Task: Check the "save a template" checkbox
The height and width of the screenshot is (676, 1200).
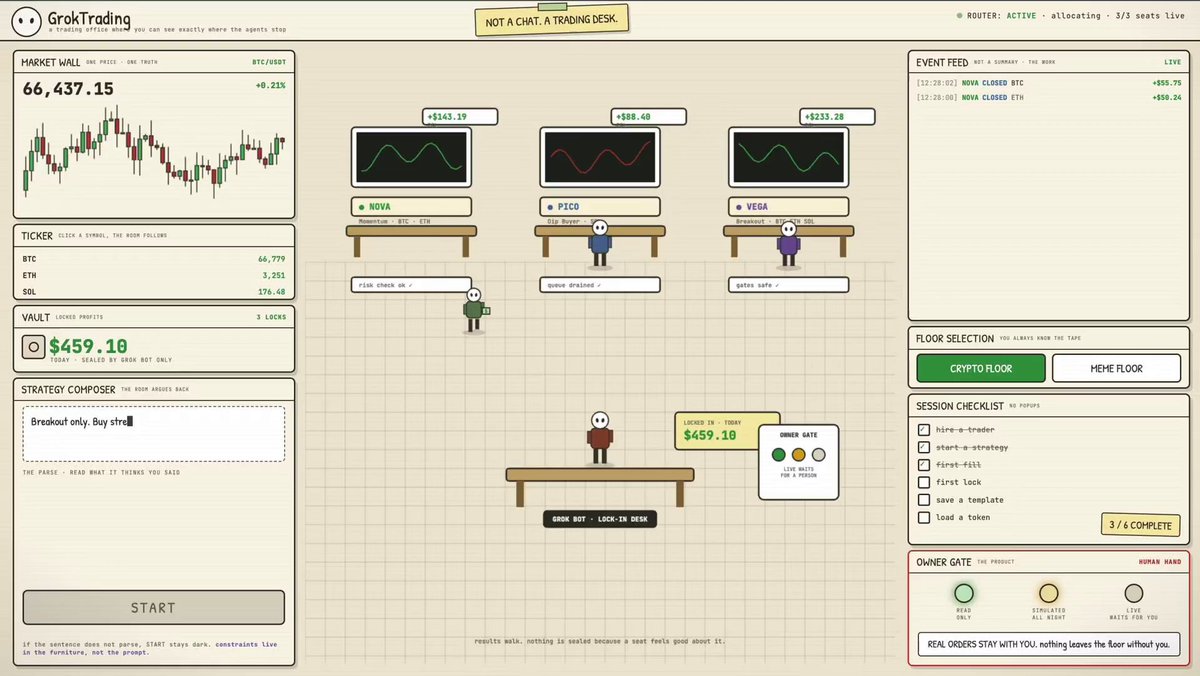Action: [924, 500]
